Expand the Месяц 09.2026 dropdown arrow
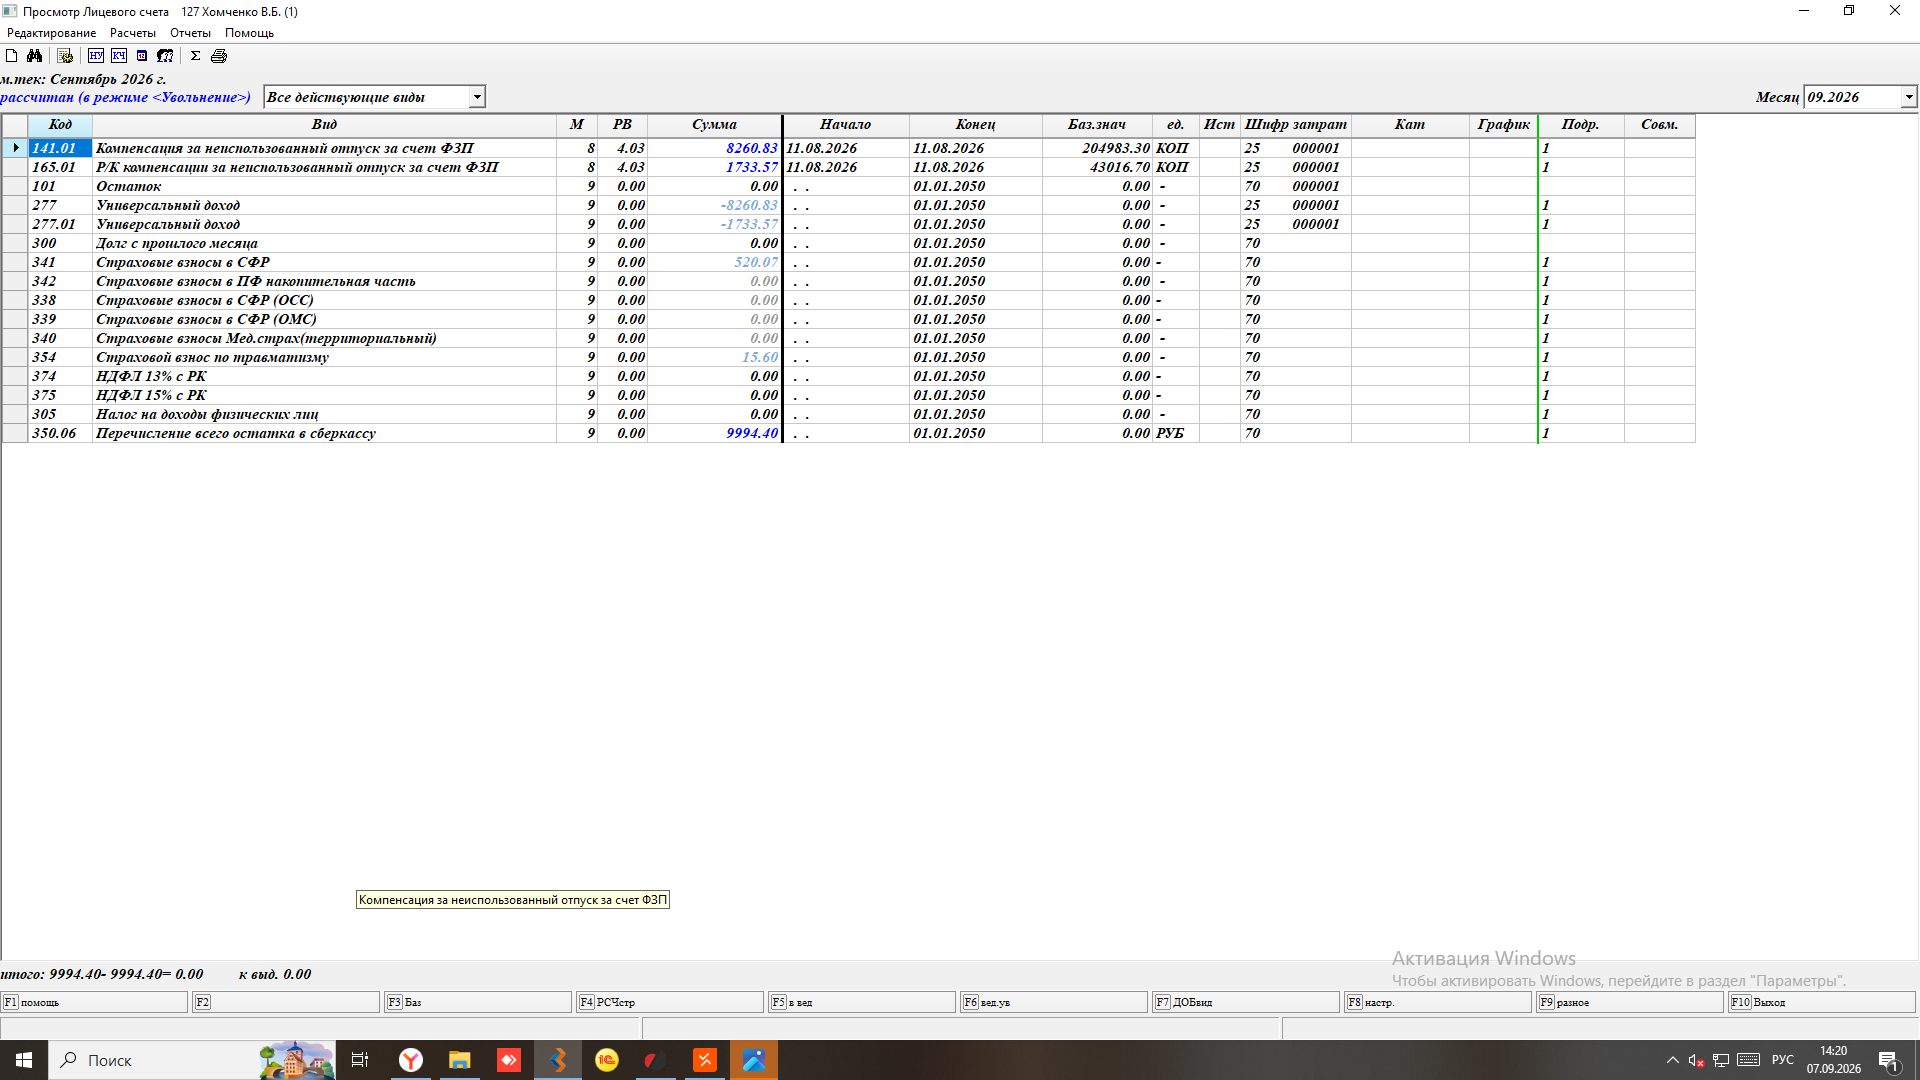 [x=1909, y=97]
